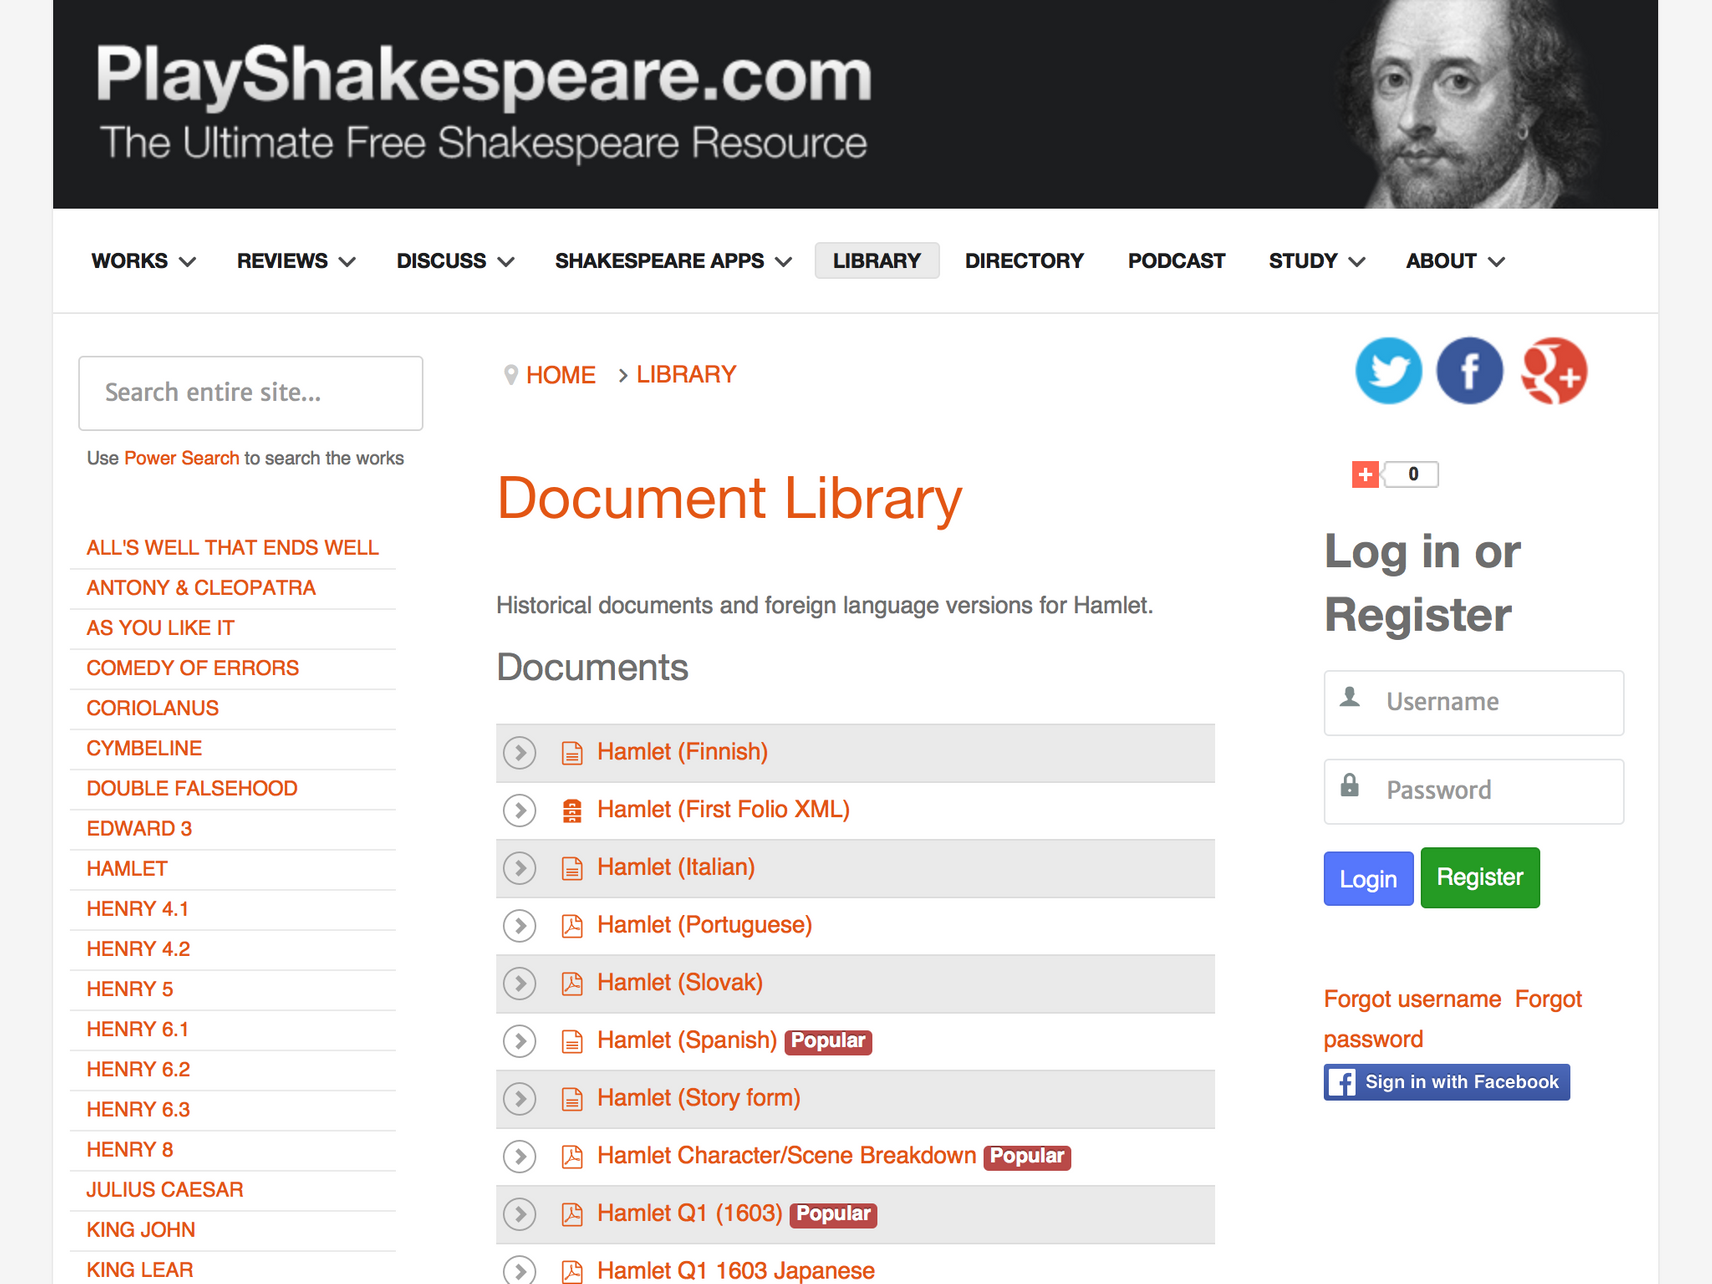Open the SHAKESPEARE APPS dropdown menu
The width and height of the screenshot is (1712, 1284).
tap(673, 261)
